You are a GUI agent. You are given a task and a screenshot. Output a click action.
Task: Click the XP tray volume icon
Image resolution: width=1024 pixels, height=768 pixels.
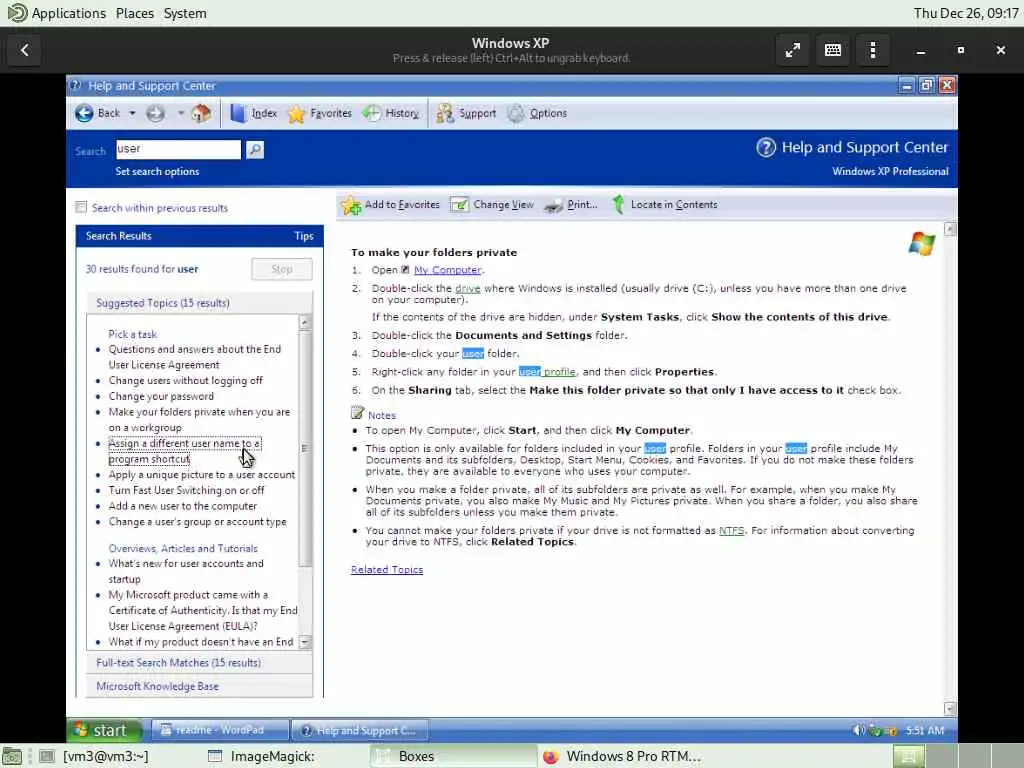(x=859, y=730)
